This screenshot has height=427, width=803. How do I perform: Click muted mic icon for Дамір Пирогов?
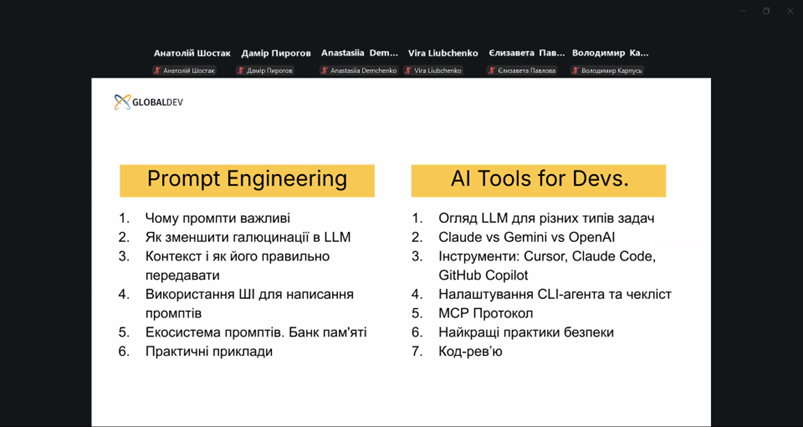tap(241, 71)
